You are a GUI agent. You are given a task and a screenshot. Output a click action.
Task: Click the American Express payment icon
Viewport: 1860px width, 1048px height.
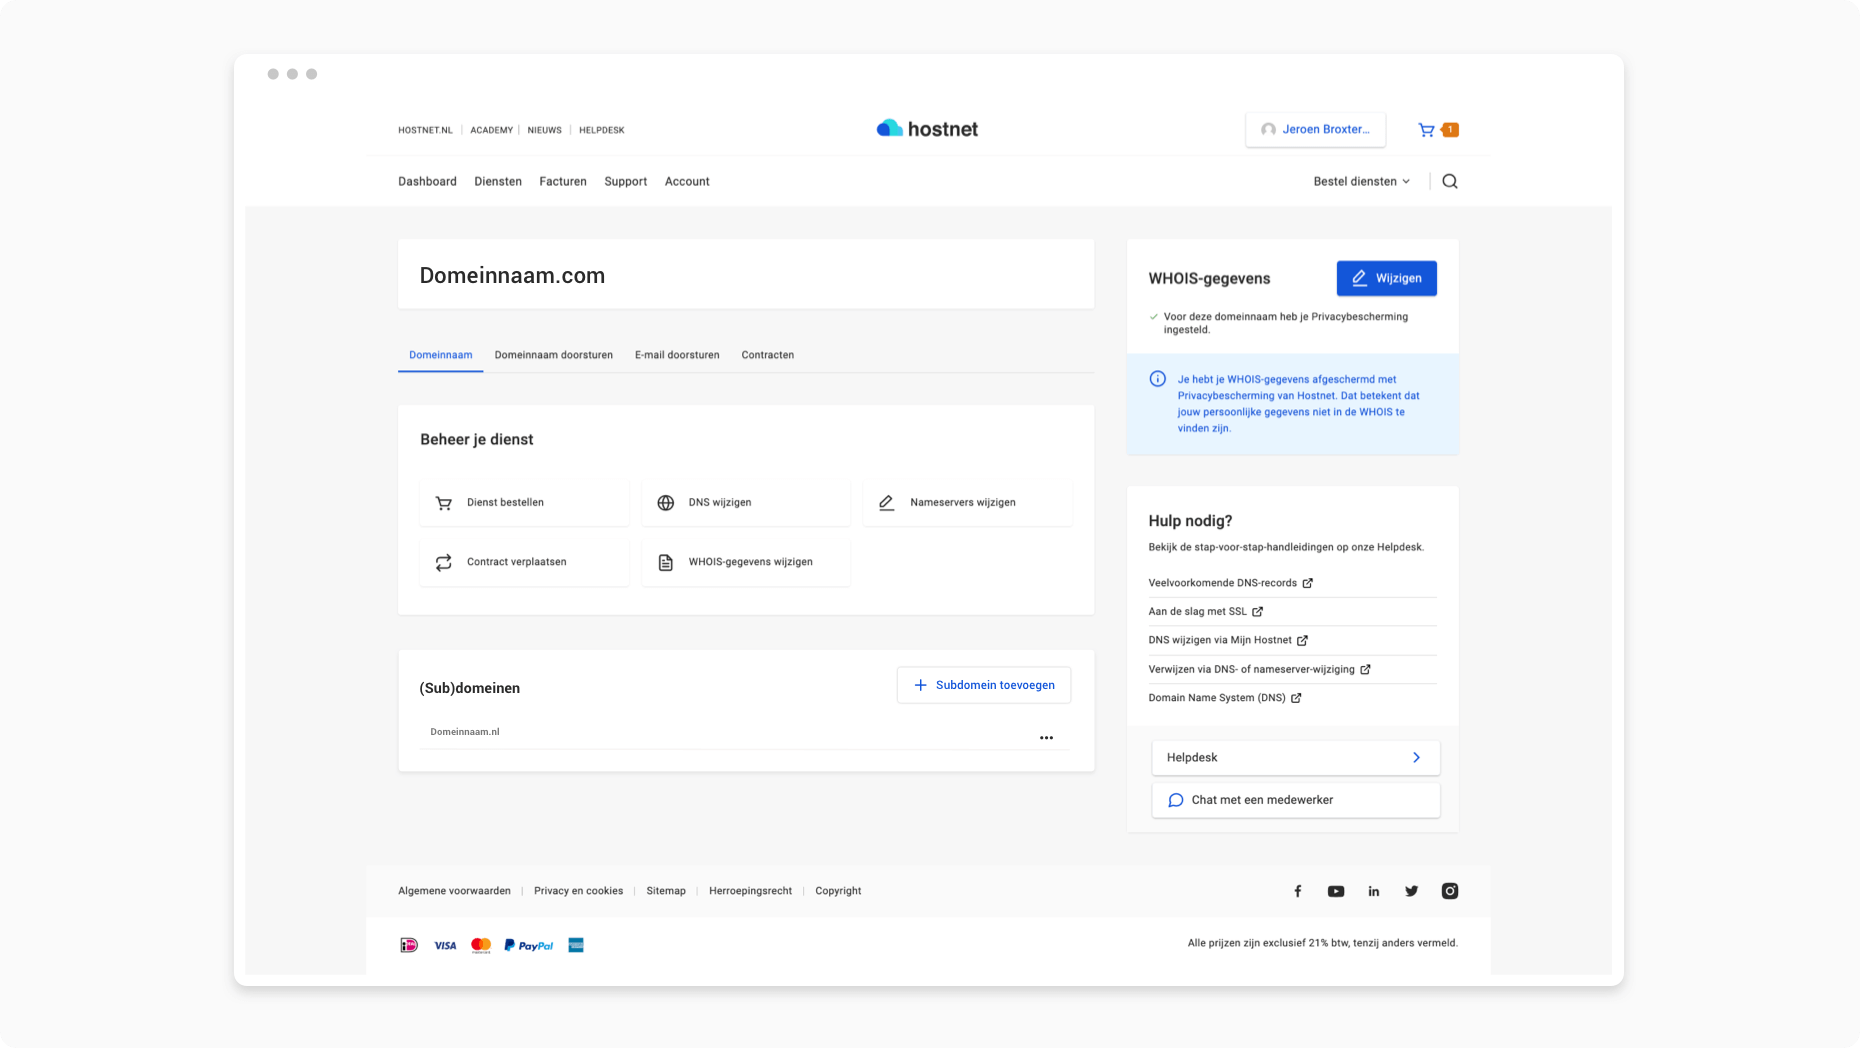coord(576,945)
